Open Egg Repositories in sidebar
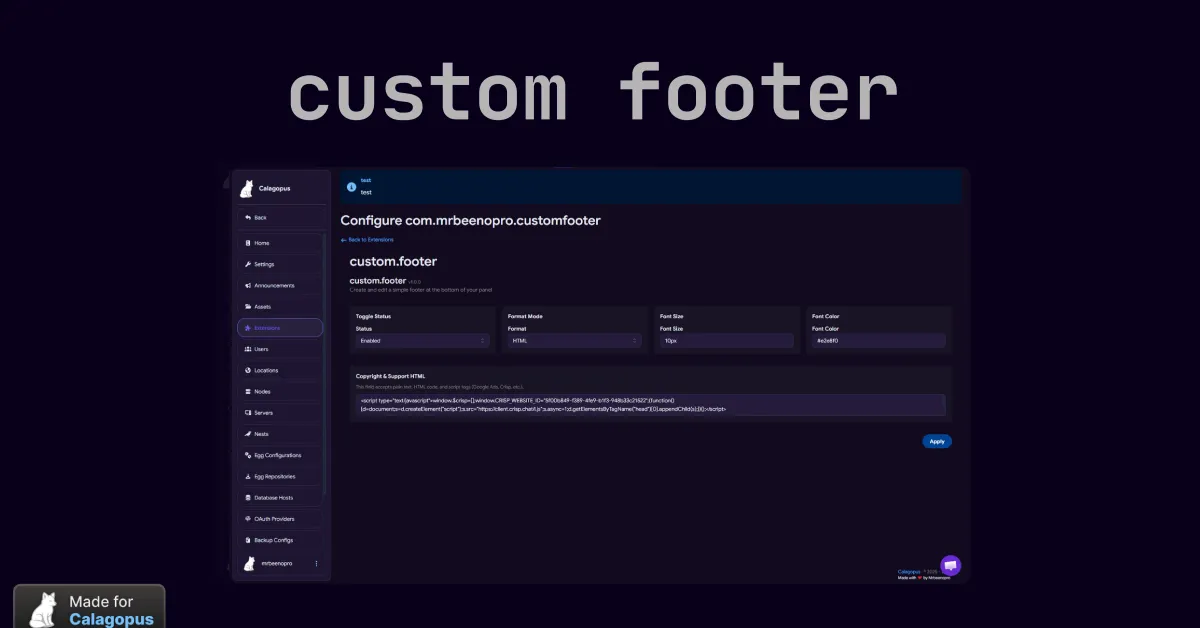 pos(280,476)
